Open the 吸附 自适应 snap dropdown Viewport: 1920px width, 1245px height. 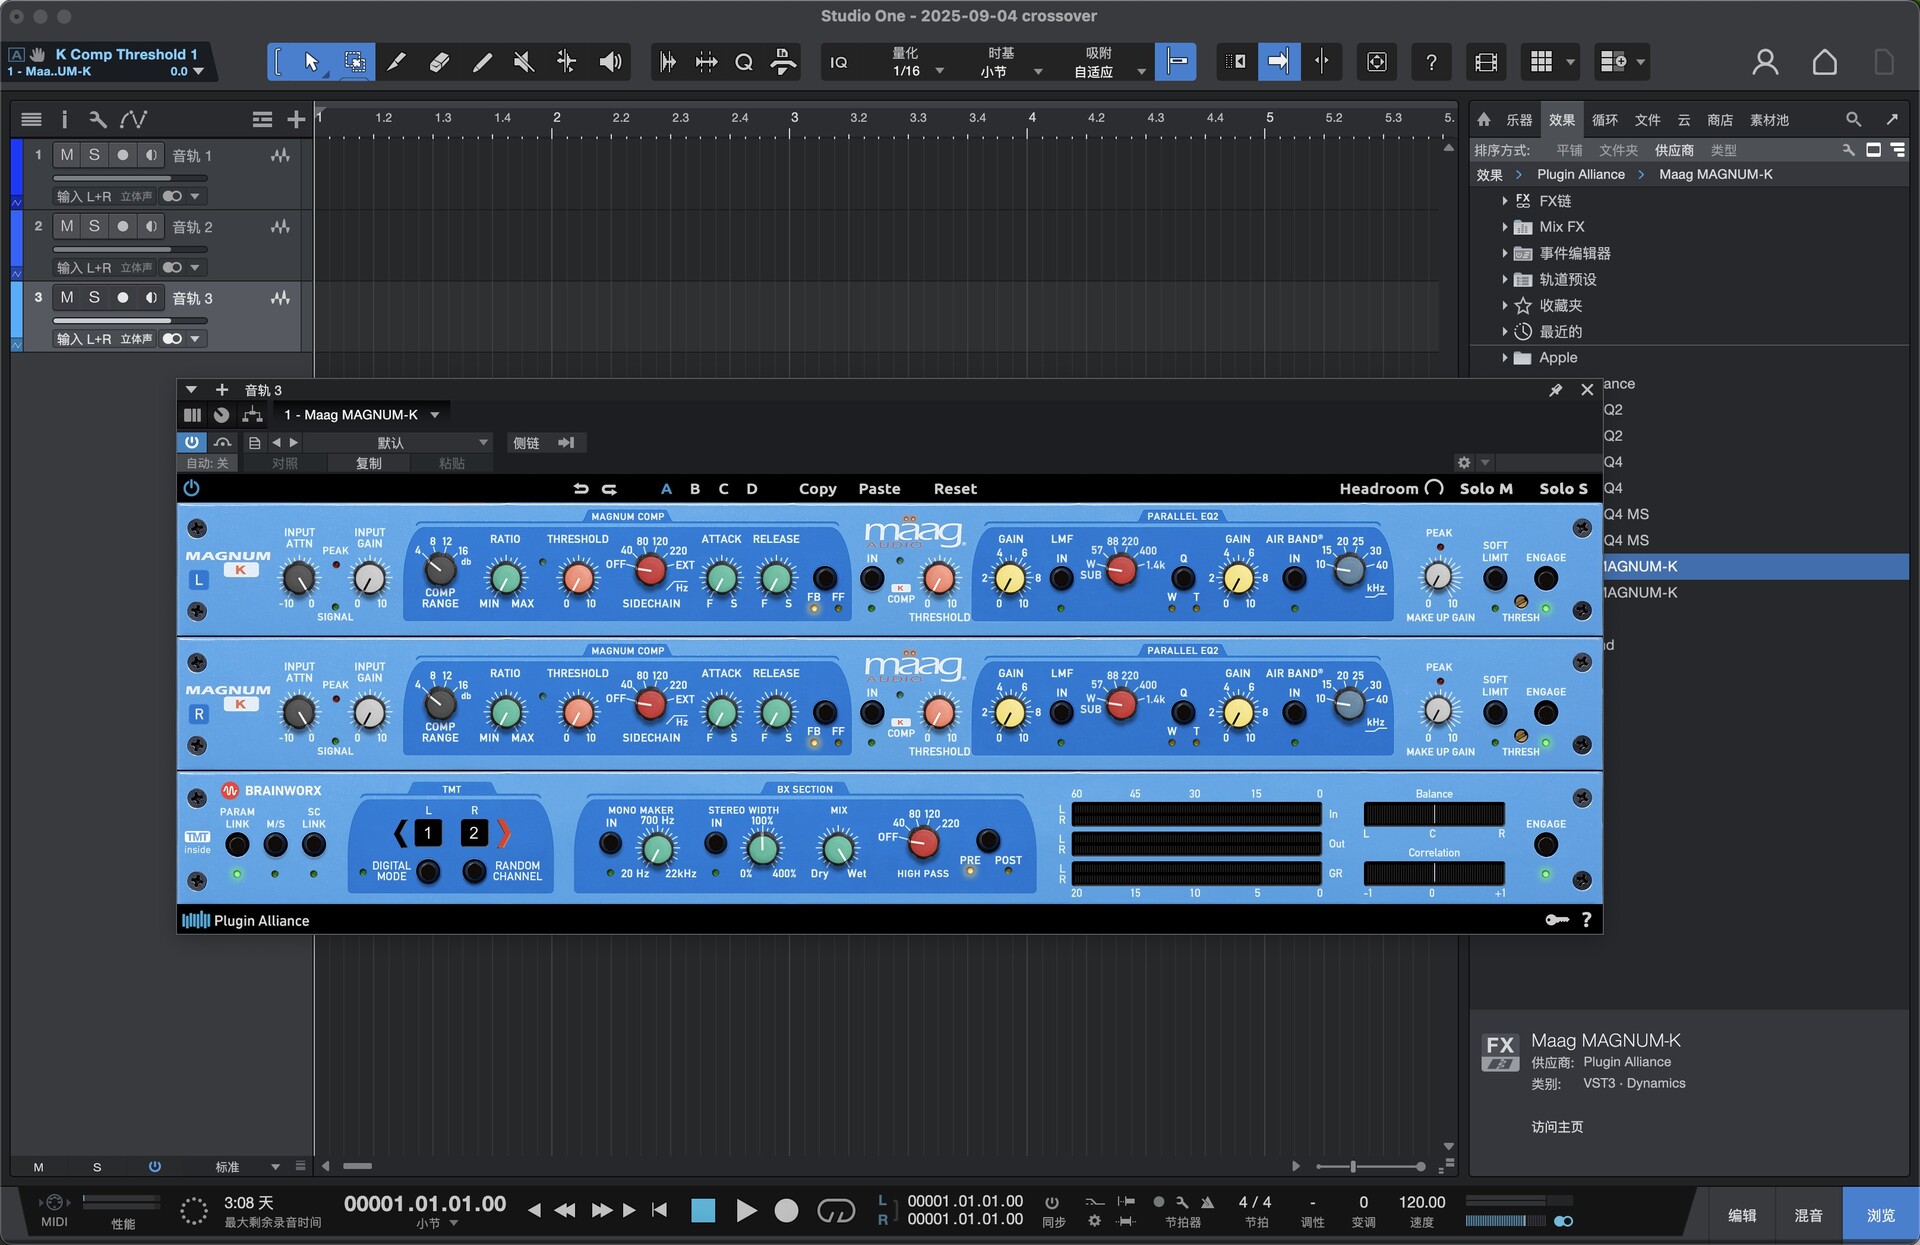[x=1108, y=62]
